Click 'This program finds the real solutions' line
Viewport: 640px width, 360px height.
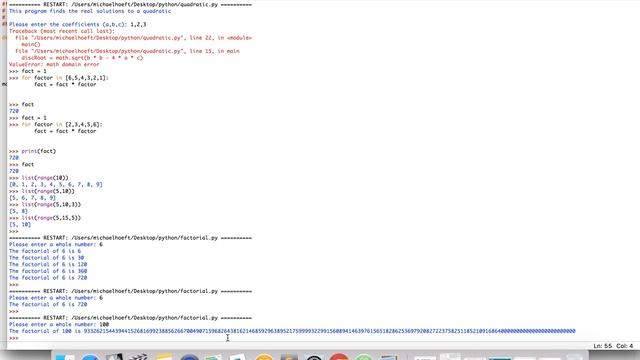pos(90,11)
